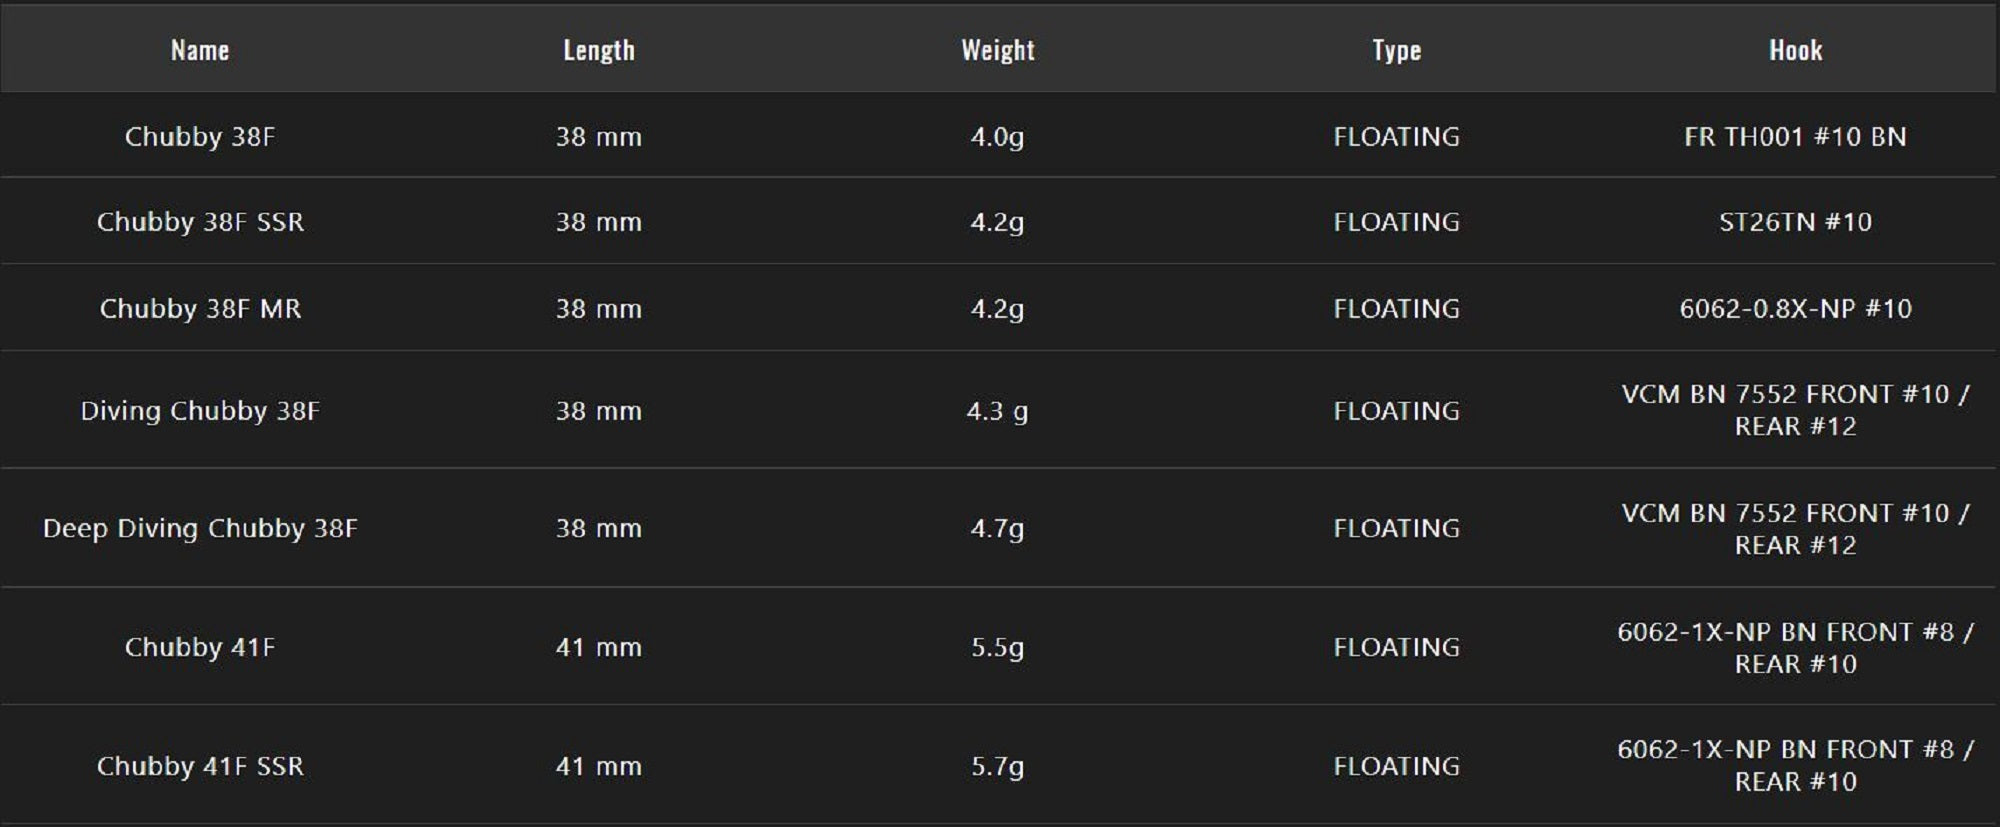Screen dimensions: 2000x827
Task: Select the 4.7g weight cell
Action: [x=997, y=528]
